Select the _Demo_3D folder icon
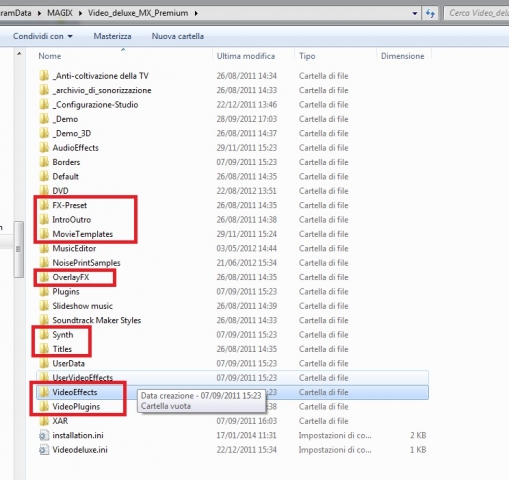Image resolution: width=509 pixels, height=480 pixels. 44,133
